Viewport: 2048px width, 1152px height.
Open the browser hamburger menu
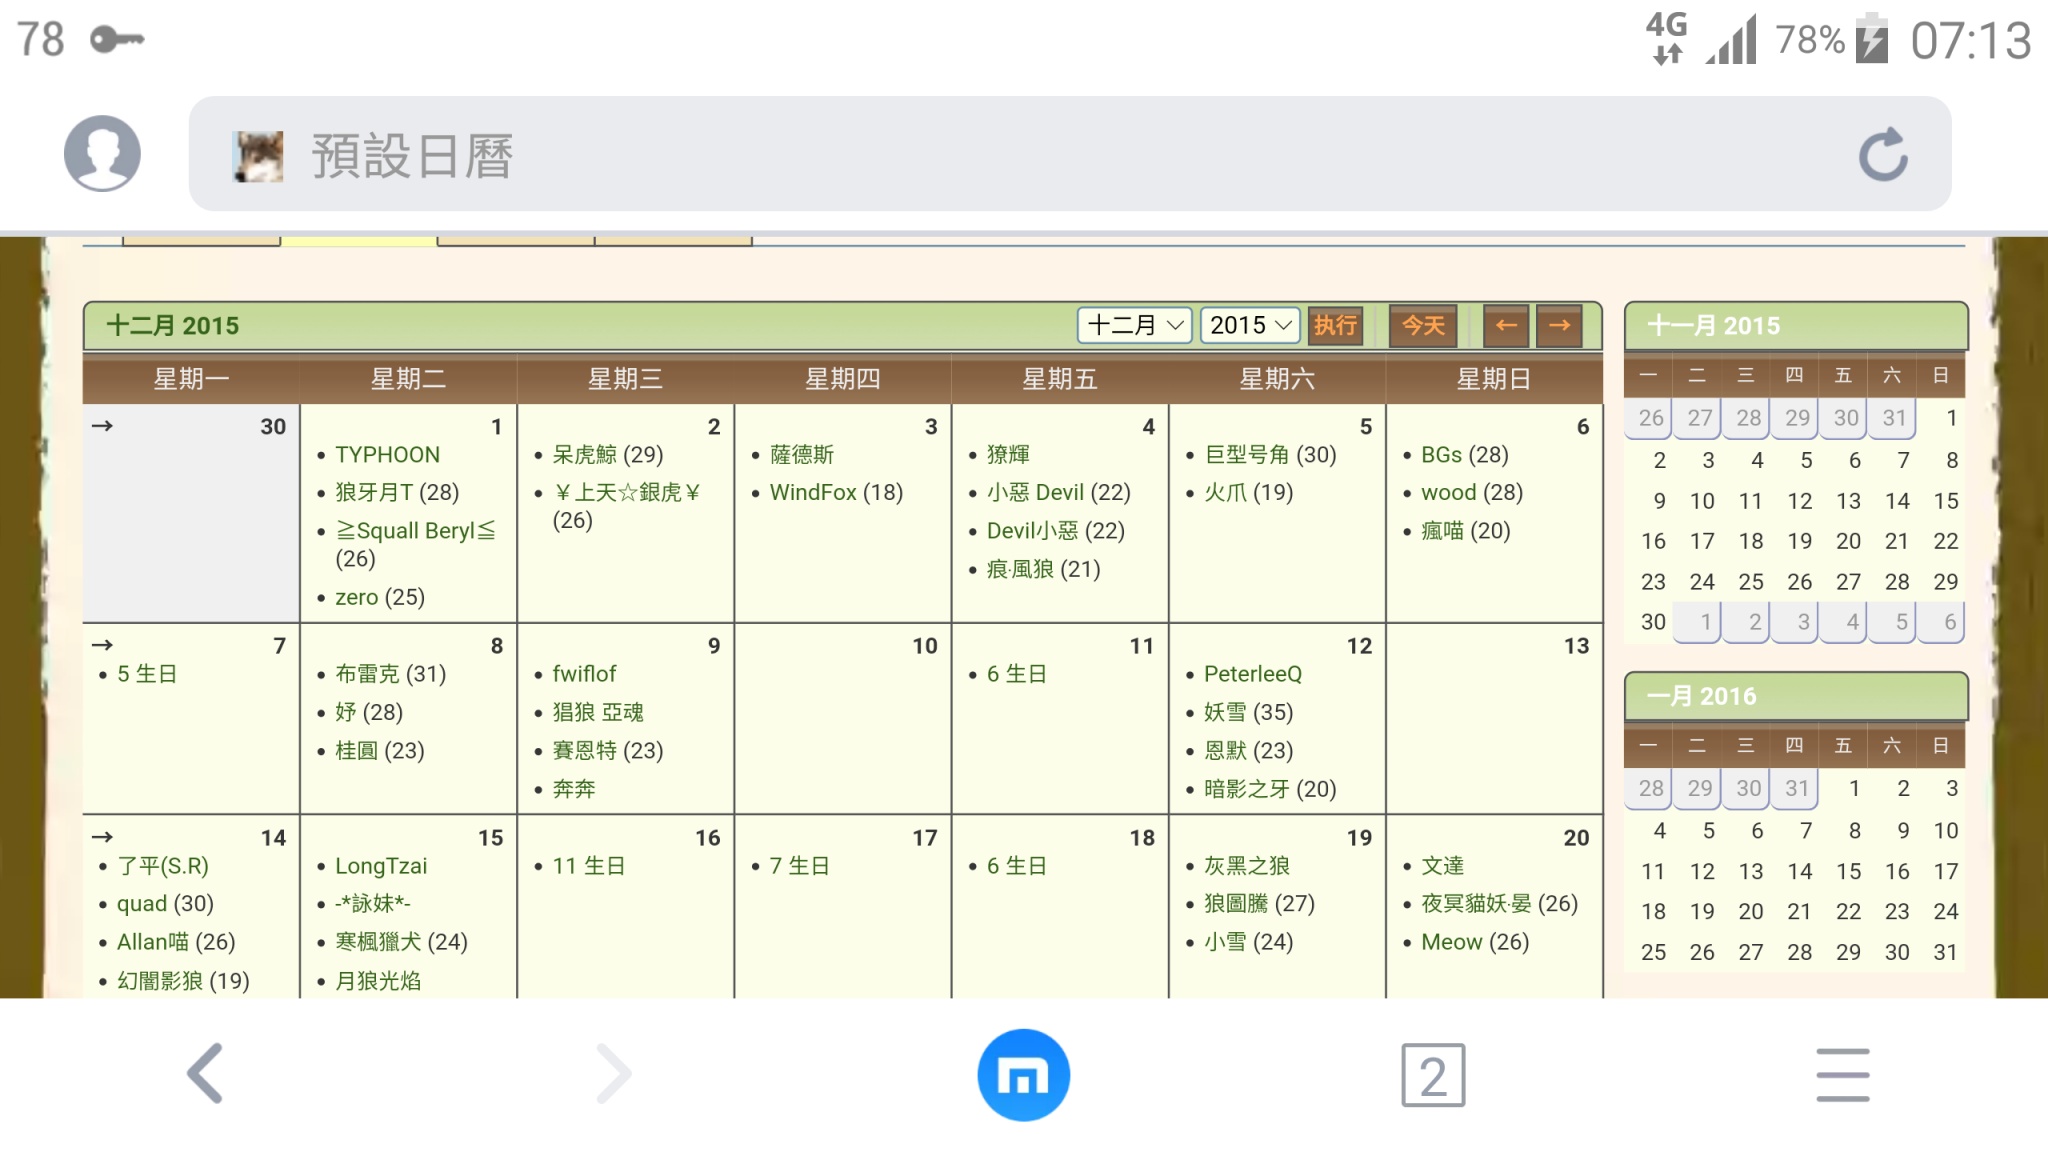coord(1842,1075)
